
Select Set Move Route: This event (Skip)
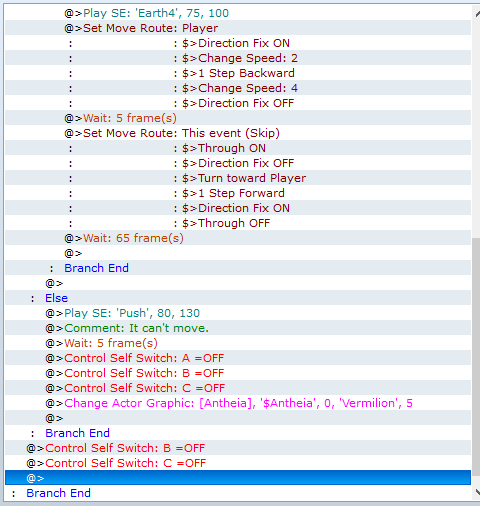coord(238,133)
